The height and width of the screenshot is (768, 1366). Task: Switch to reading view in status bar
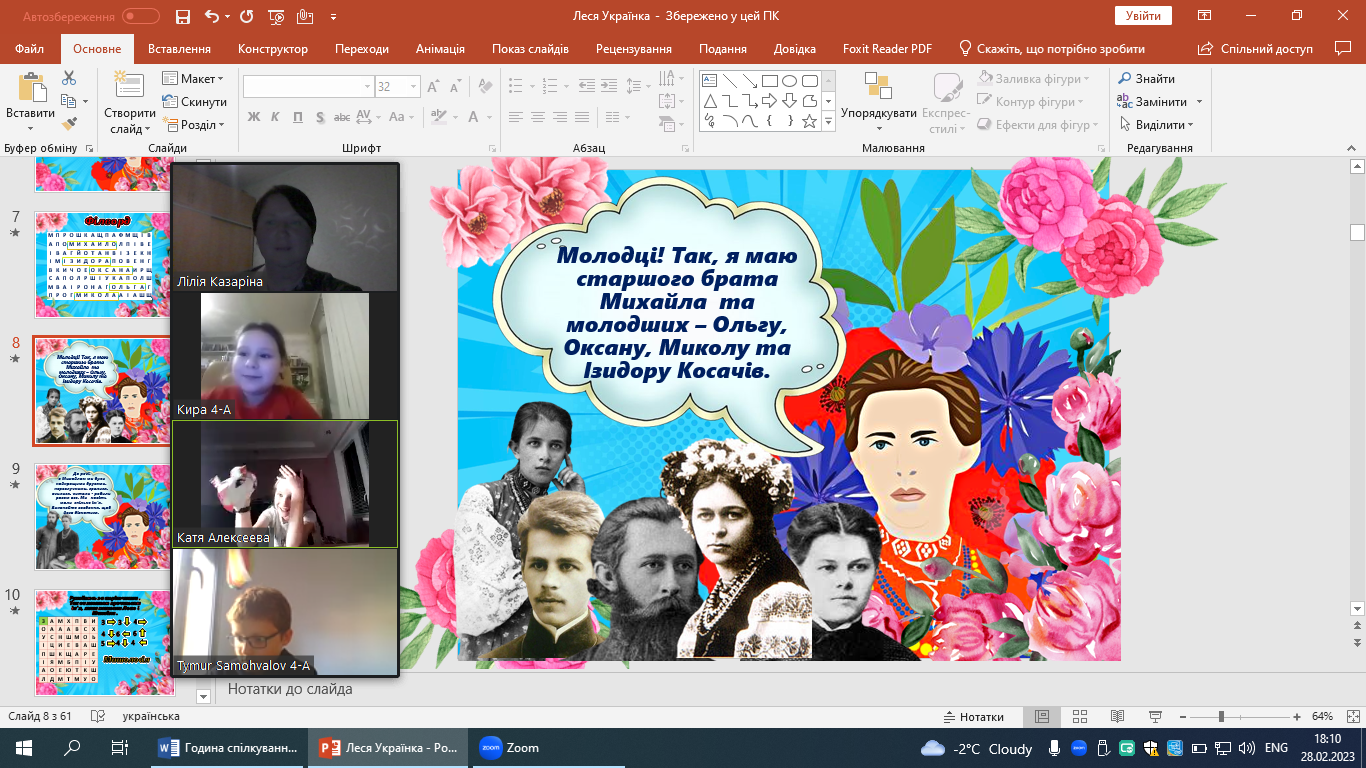(x=1116, y=716)
